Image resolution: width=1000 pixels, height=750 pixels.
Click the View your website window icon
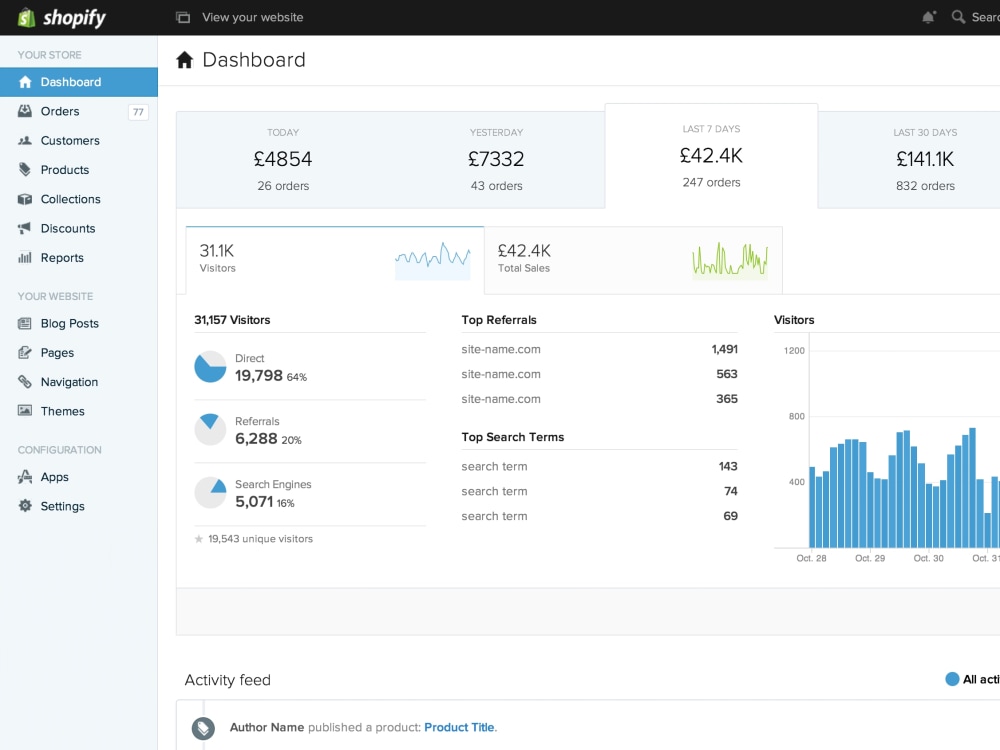tap(183, 17)
